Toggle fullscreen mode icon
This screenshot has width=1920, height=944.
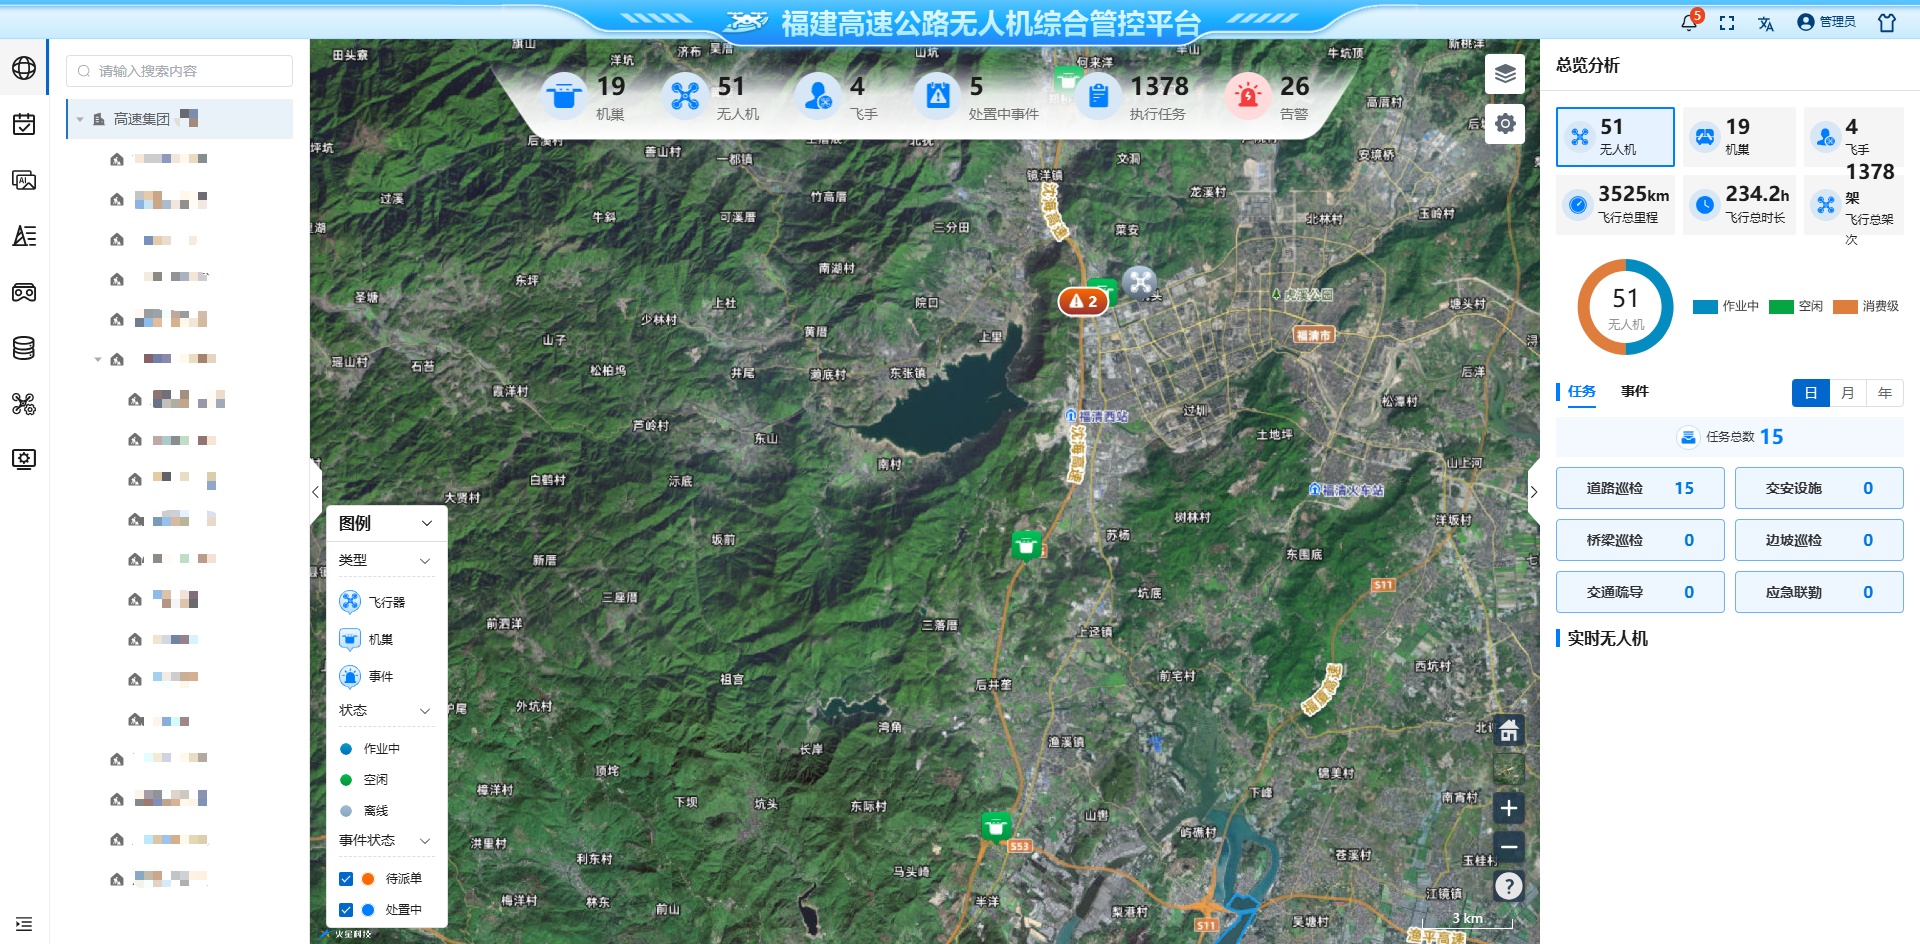point(1727,23)
